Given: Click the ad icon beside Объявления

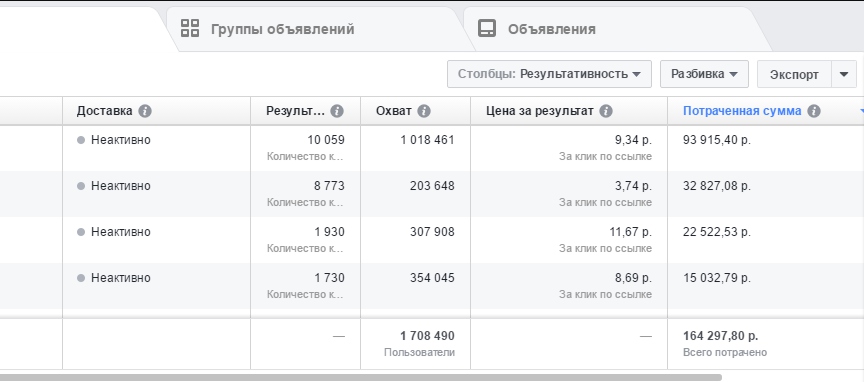Looking at the screenshot, I should click(487, 28).
